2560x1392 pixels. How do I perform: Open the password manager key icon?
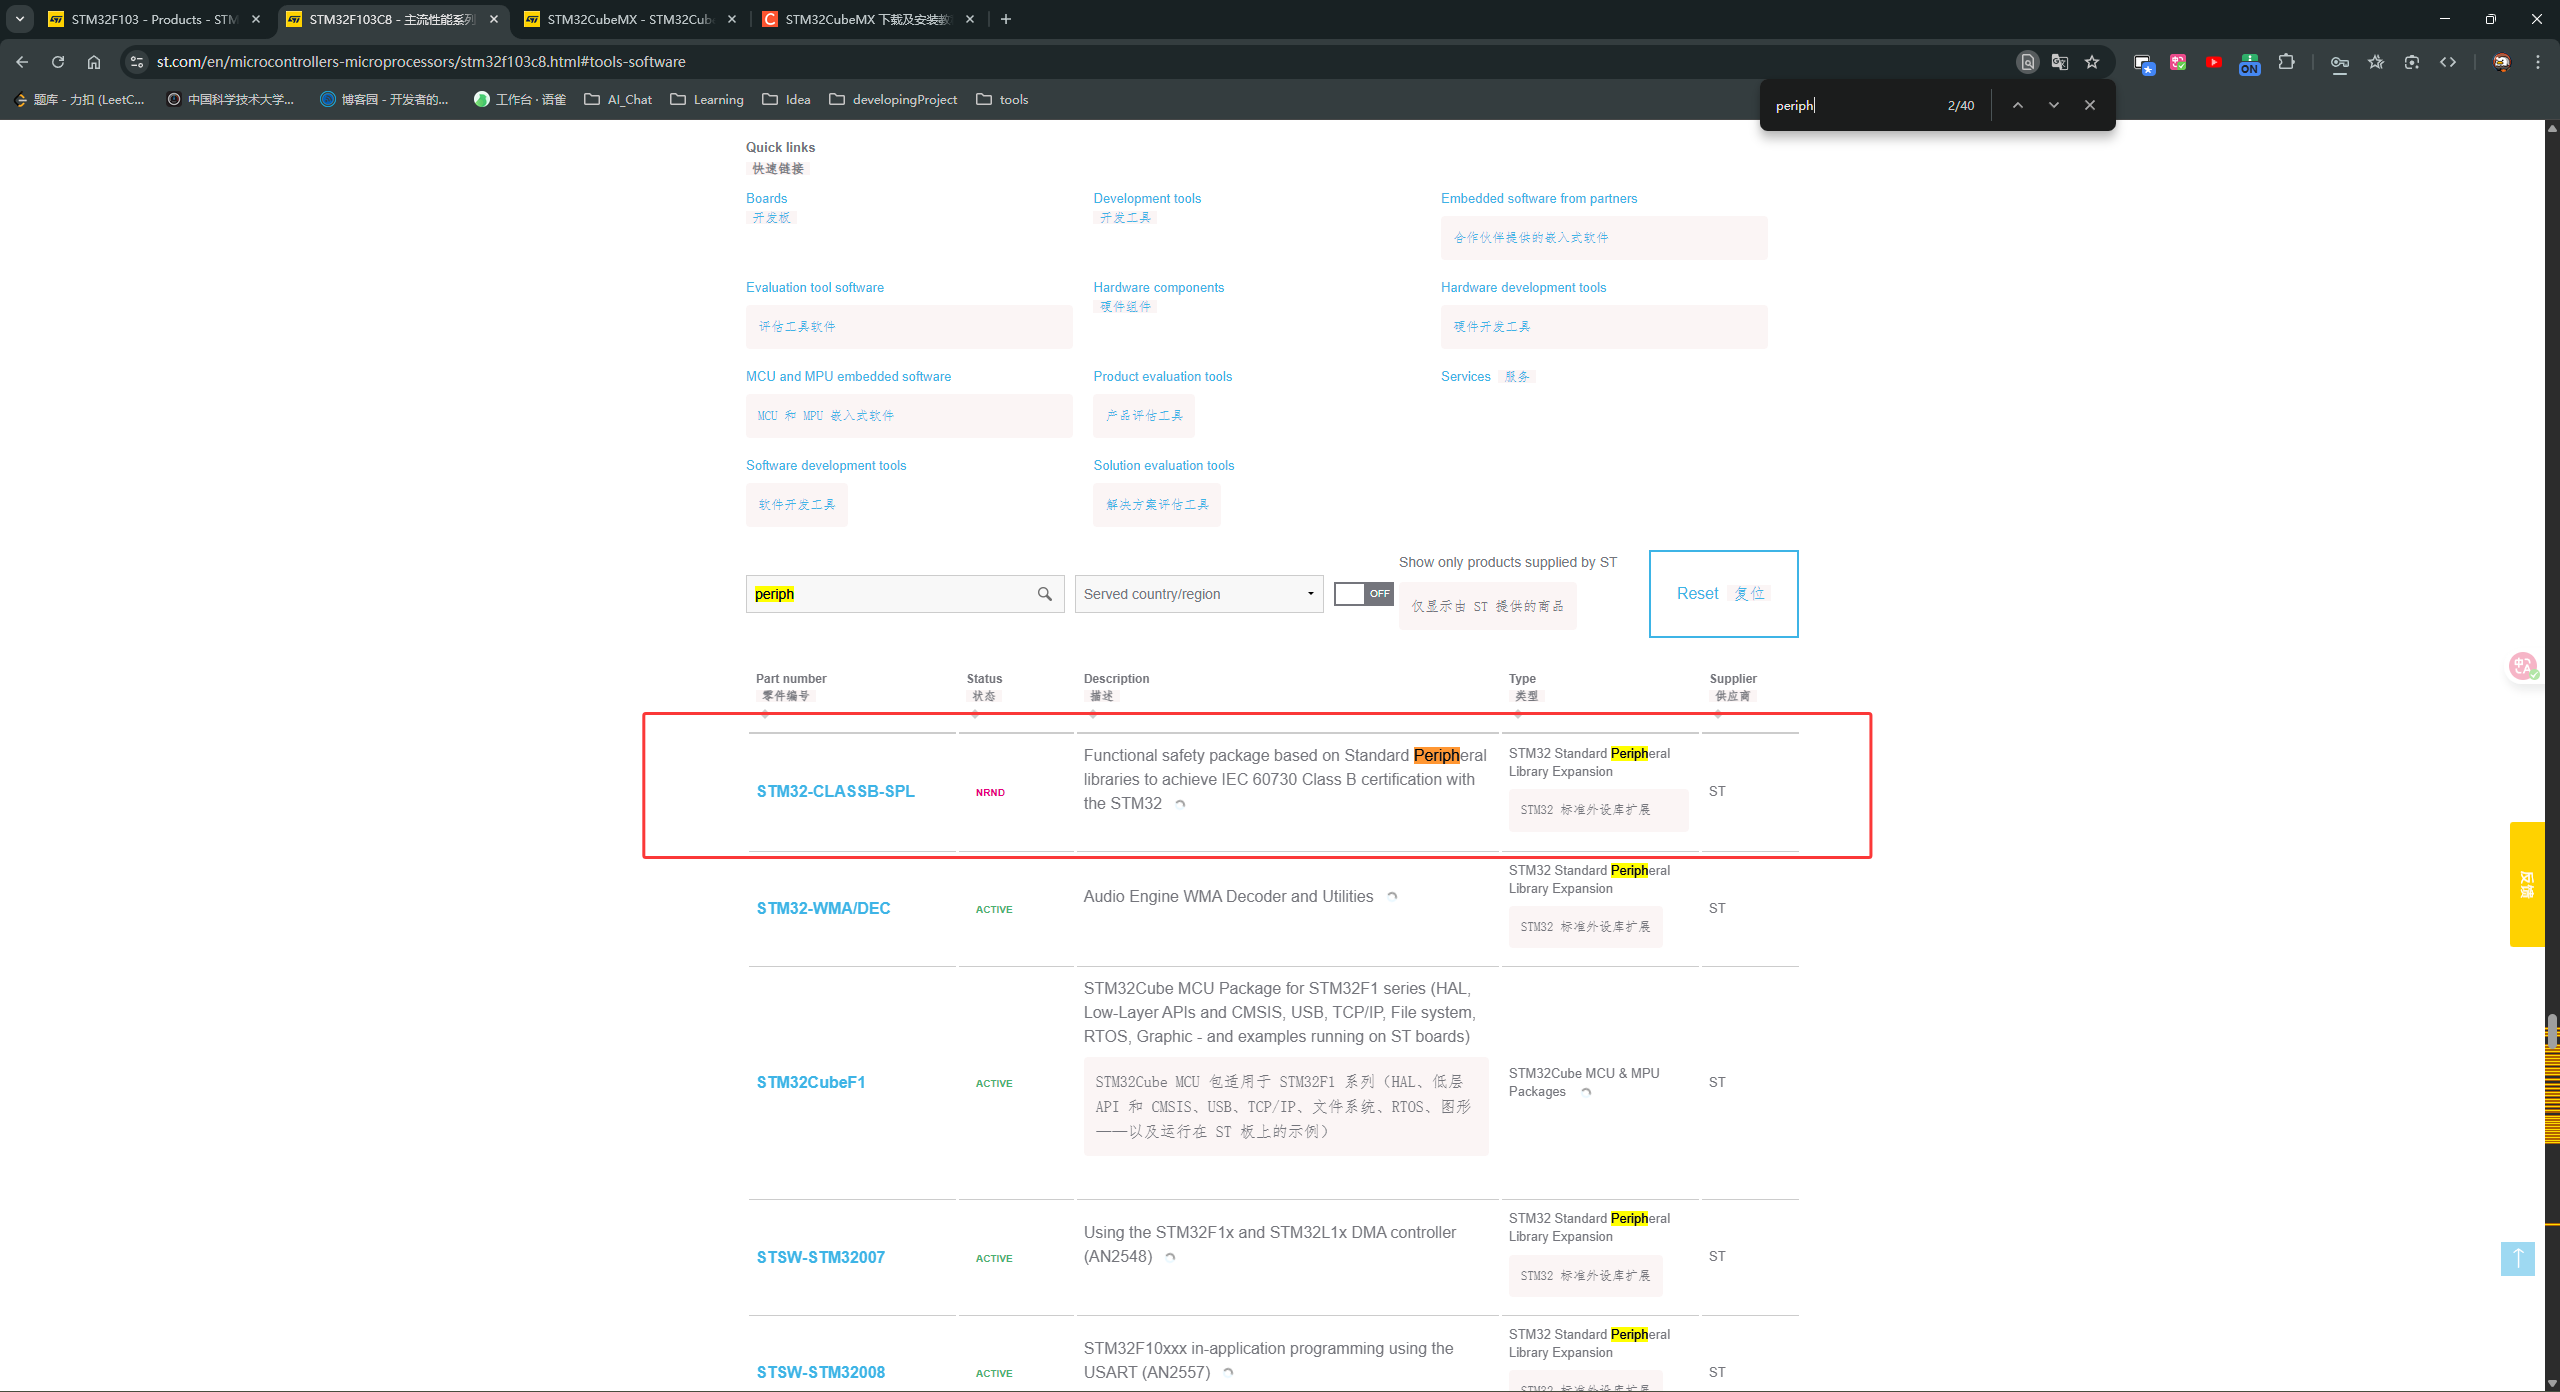click(x=2340, y=62)
